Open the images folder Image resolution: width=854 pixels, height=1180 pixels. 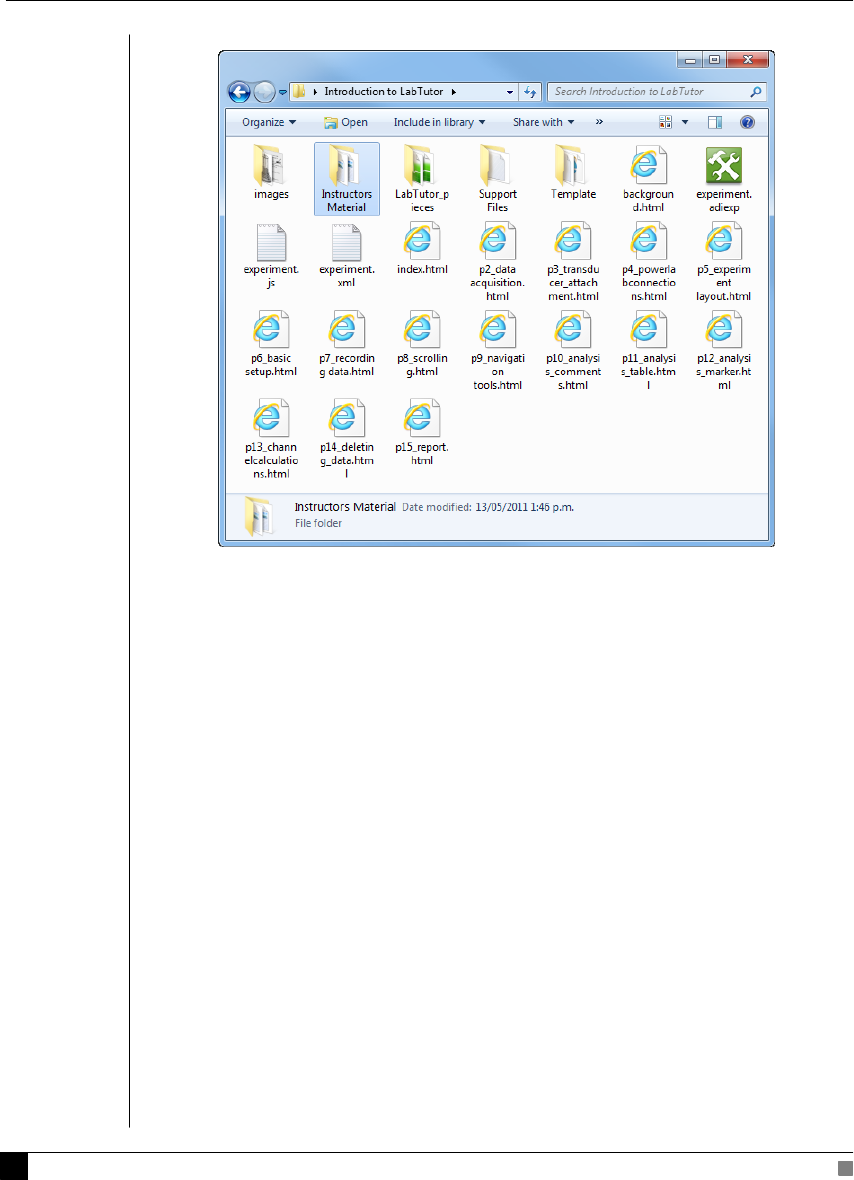tap(271, 173)
